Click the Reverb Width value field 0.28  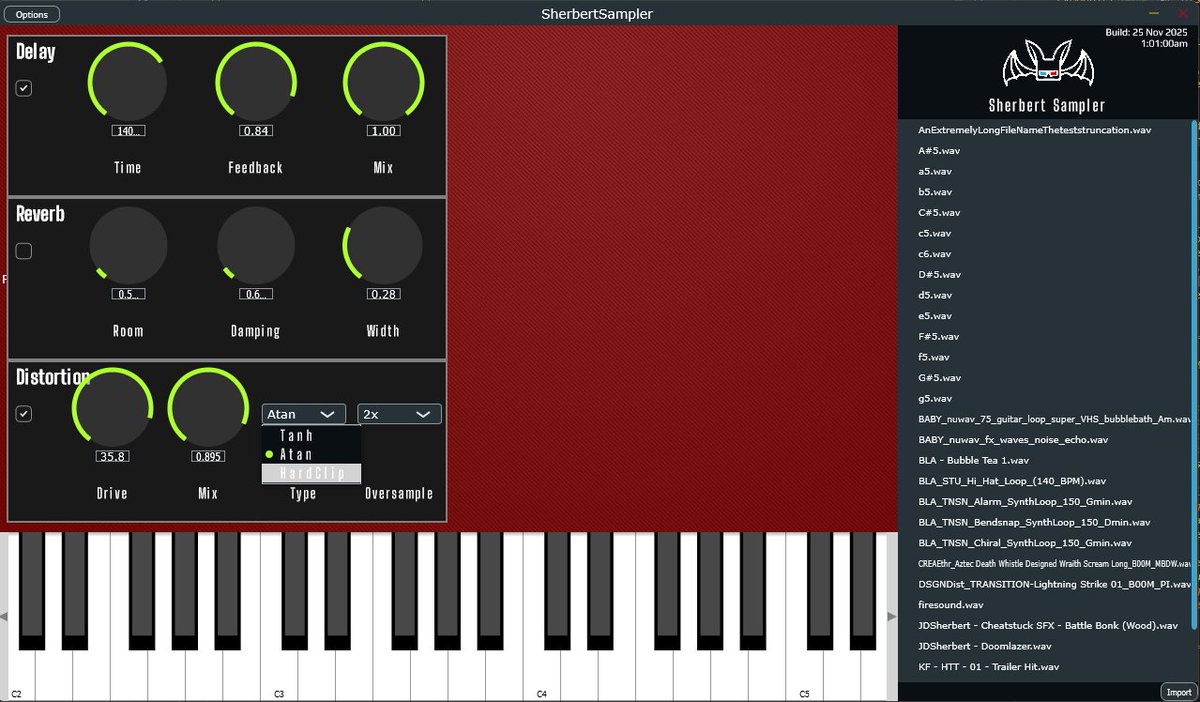(x=383, y=294)
